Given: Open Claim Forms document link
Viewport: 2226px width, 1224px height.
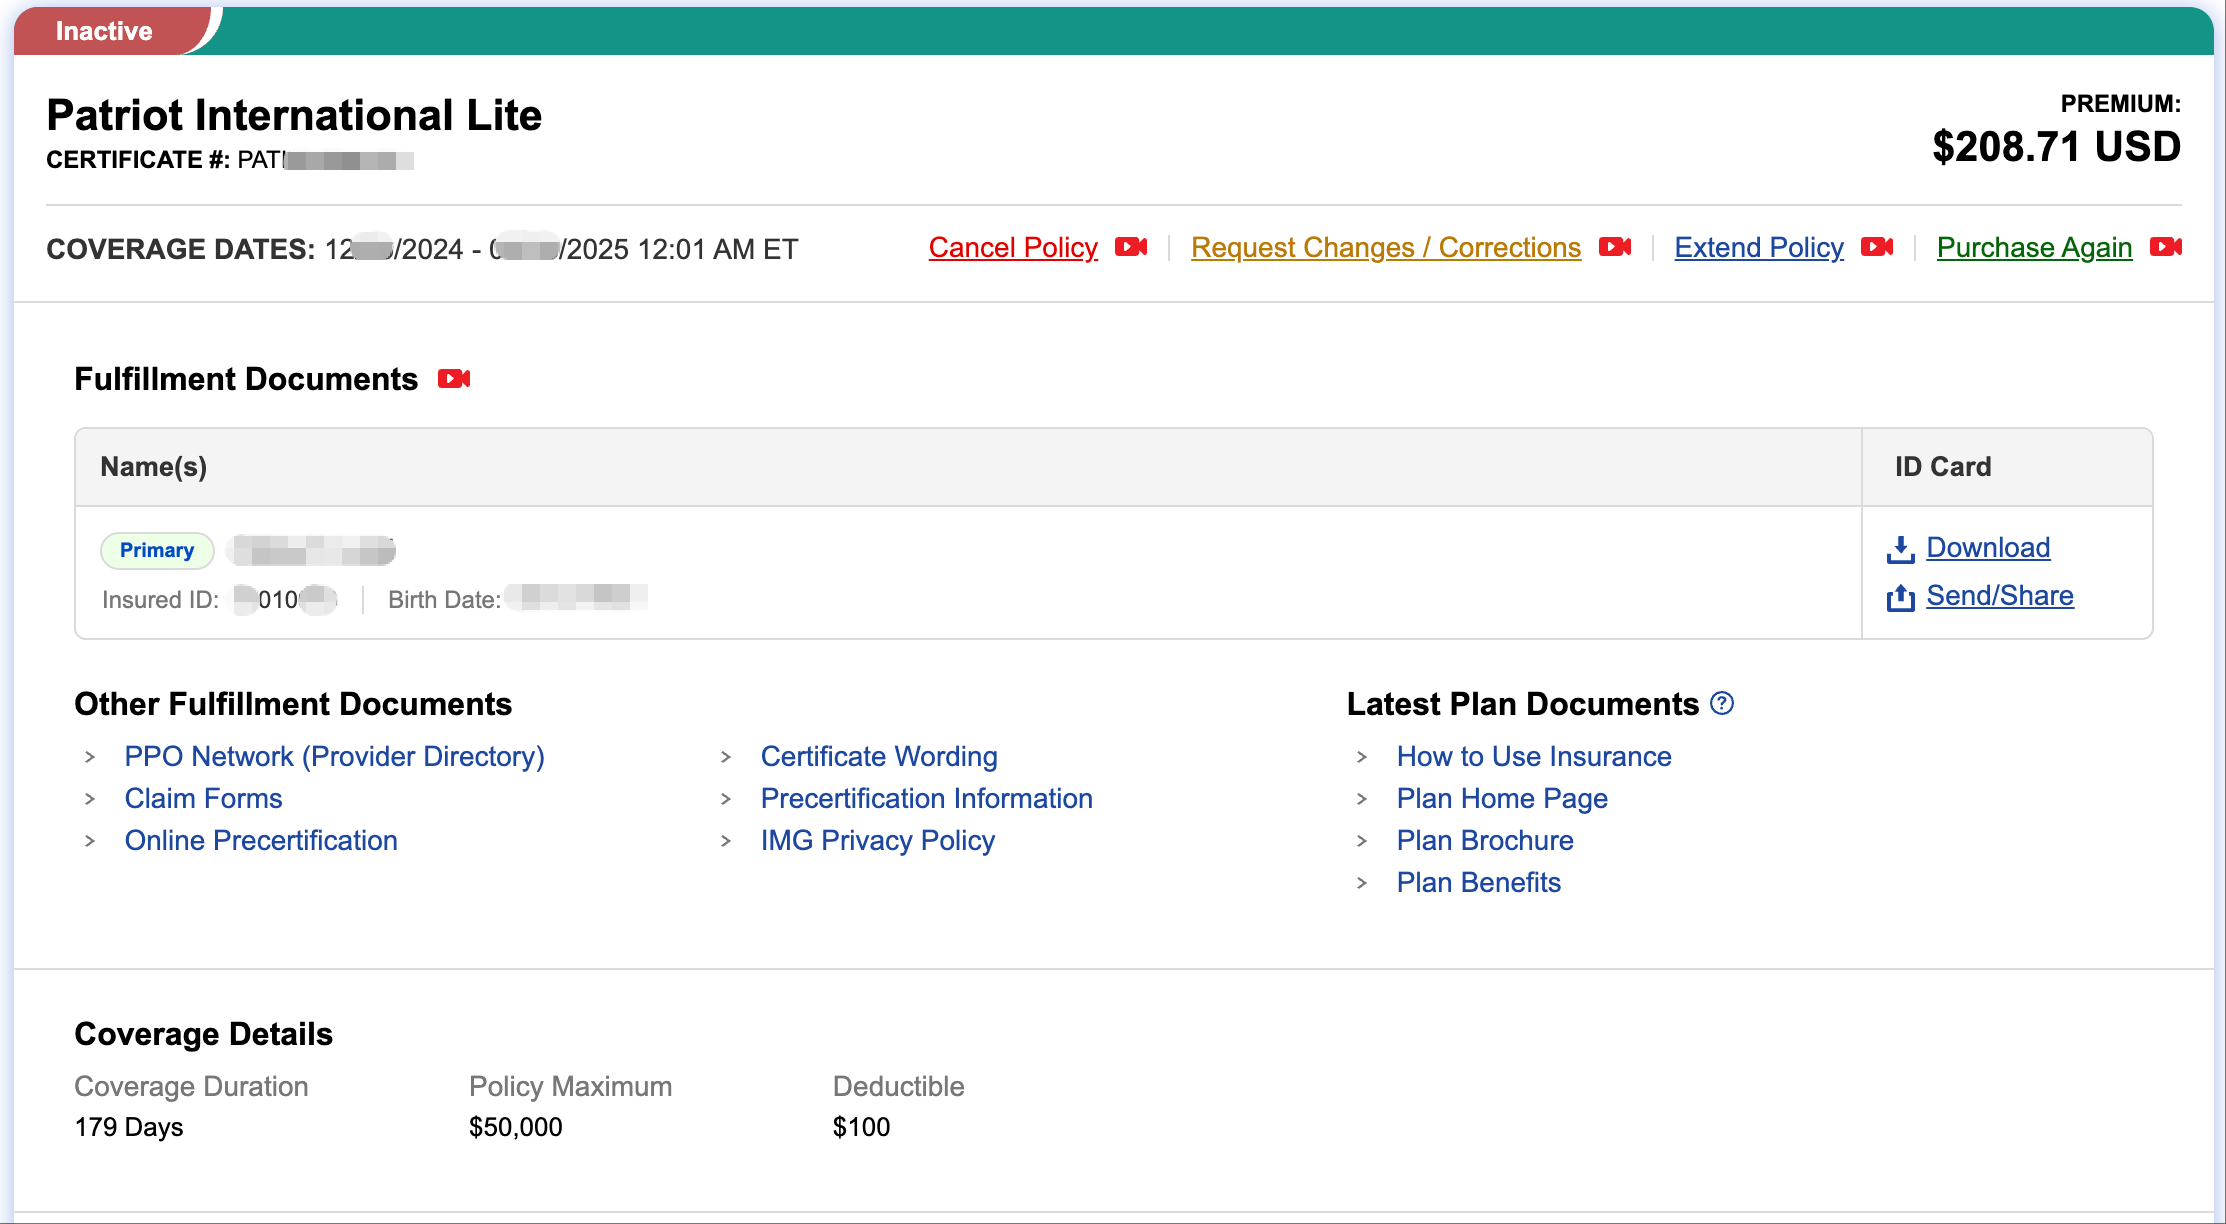Looking at the screenshot, I should point(203,798).
